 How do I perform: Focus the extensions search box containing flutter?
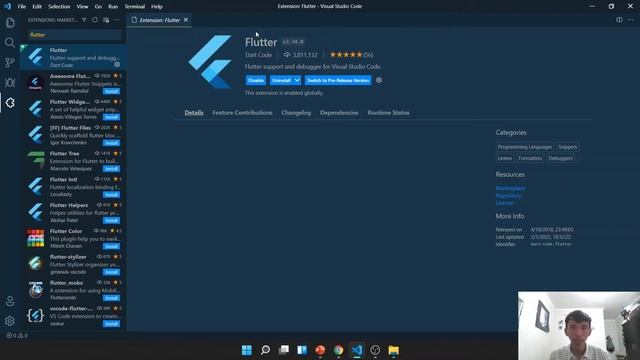click(x=75, y=35)
